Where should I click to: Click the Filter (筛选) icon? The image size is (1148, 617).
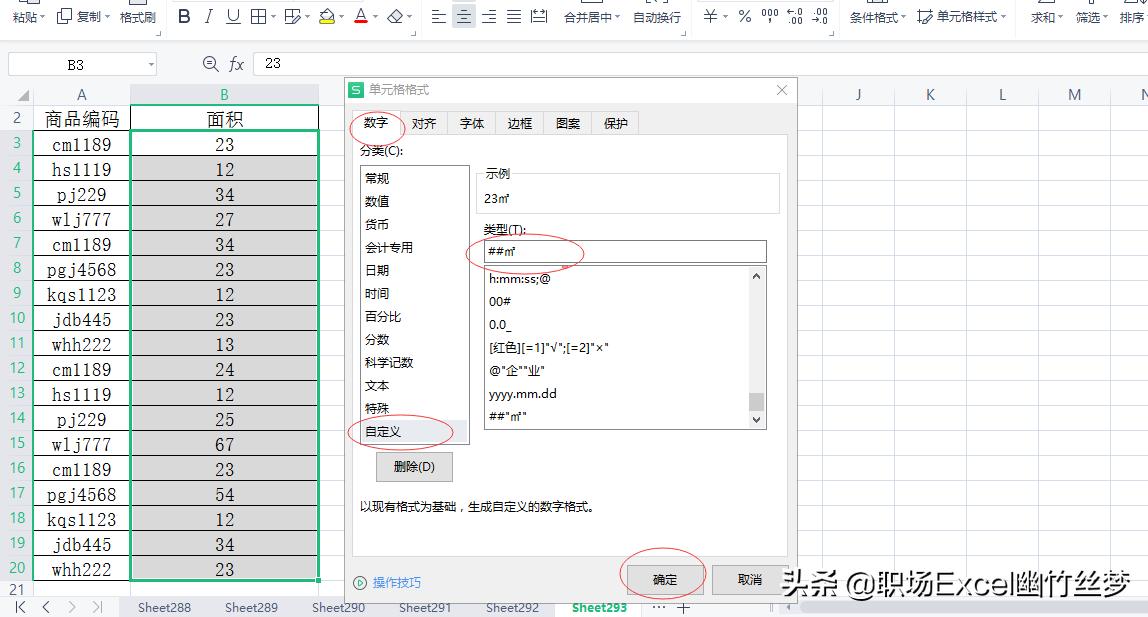tap(1090, 17)
